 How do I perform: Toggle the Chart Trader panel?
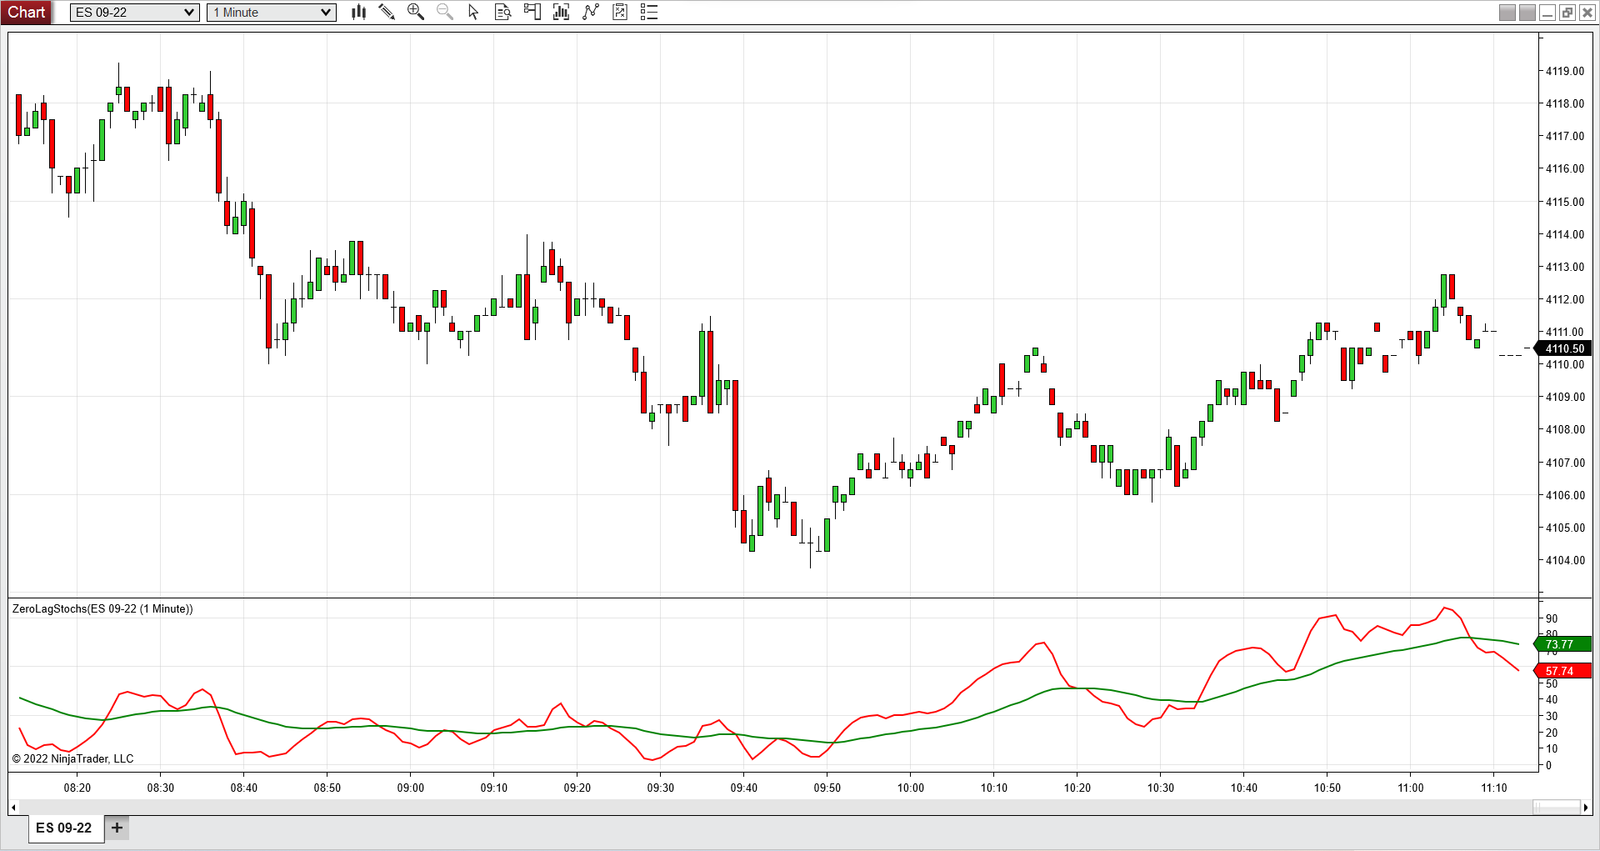[x=532, y=12]
